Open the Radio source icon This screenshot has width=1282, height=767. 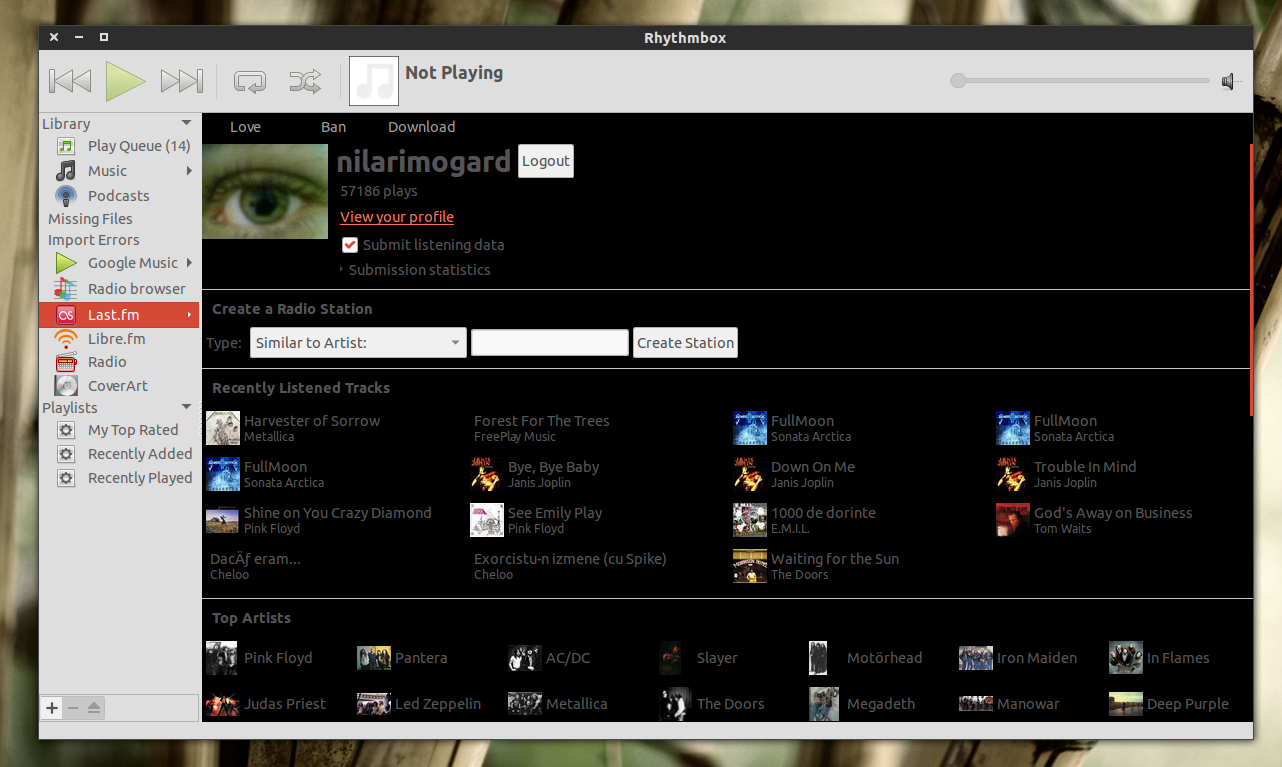click(66, 362)
